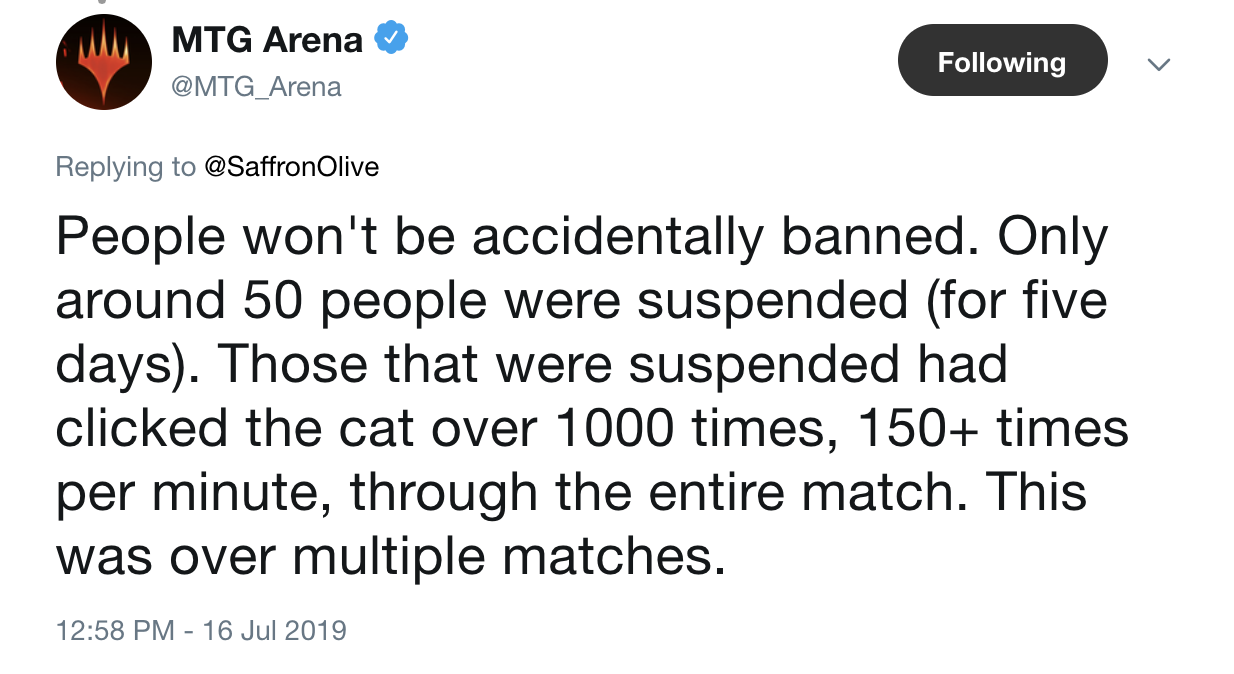Open the MTG Arena display name

coord(267,40)
